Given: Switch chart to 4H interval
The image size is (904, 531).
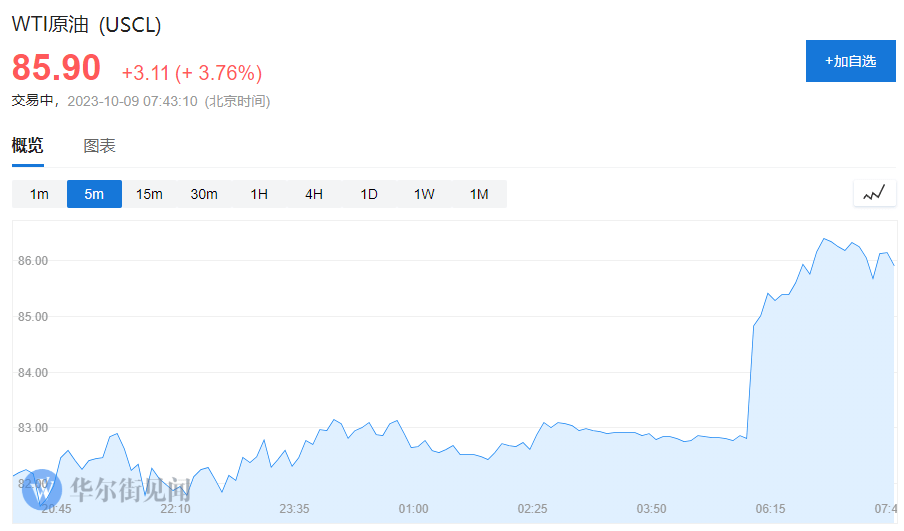Looking at the screenshot, I should pyautogui.click(x=314, y=194).
